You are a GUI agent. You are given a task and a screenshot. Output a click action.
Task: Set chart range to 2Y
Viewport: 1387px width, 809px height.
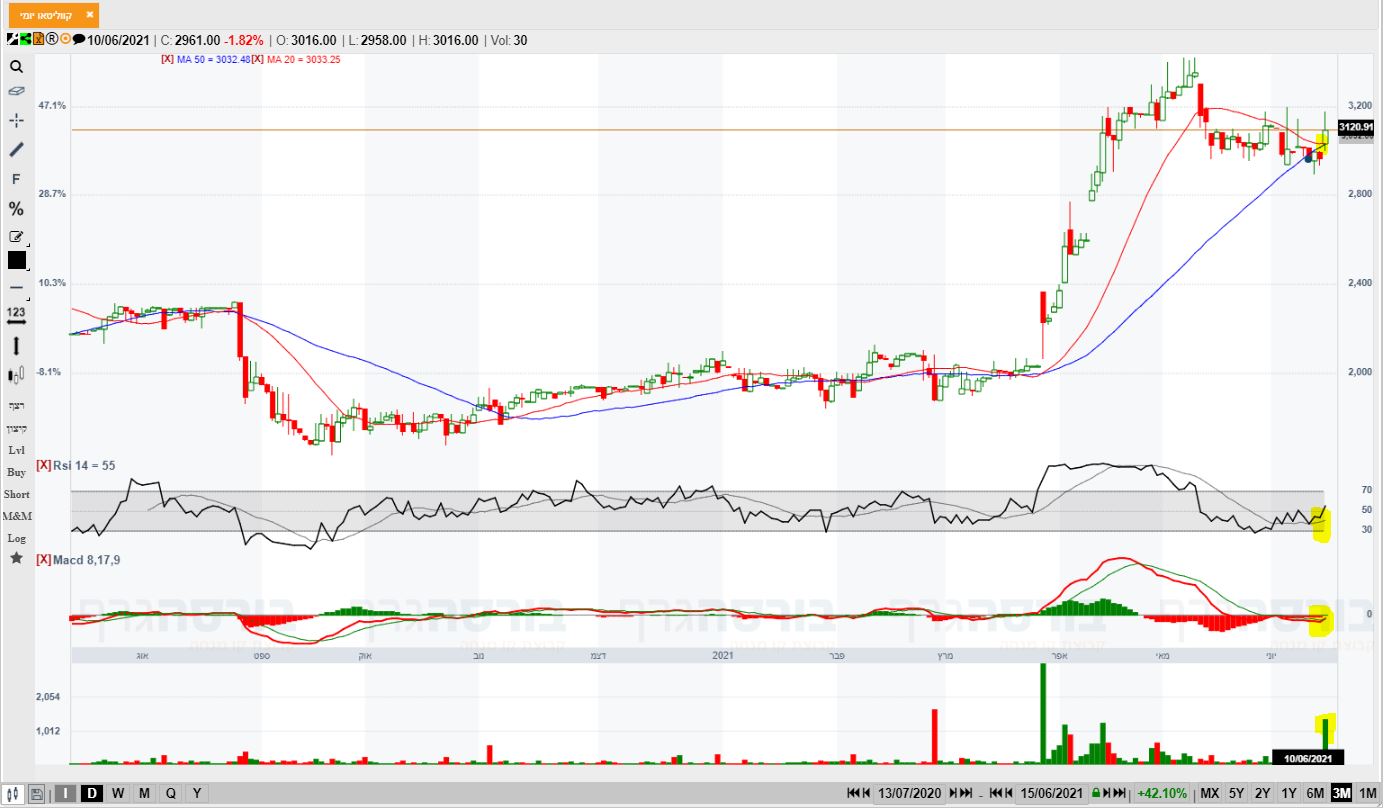[1263, 793]
